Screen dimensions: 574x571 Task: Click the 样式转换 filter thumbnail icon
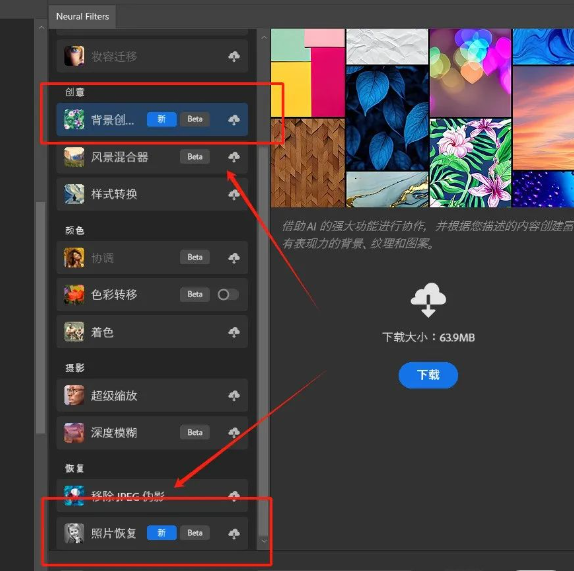[74, 194]
